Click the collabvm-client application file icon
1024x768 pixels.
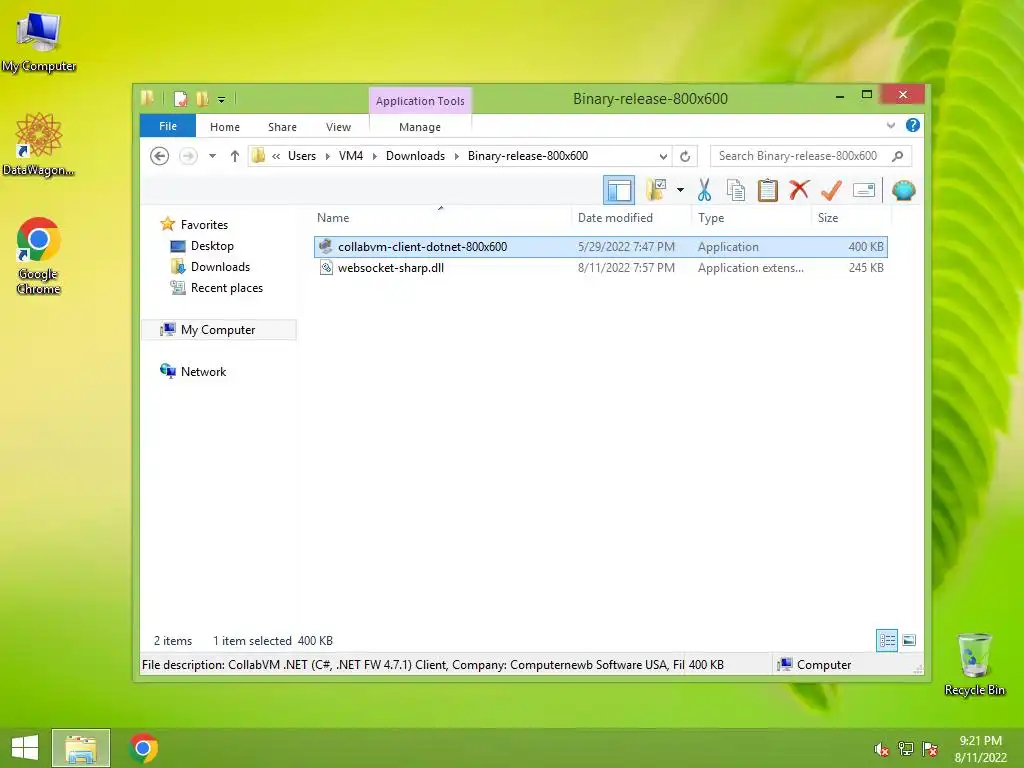click(325, 246)
